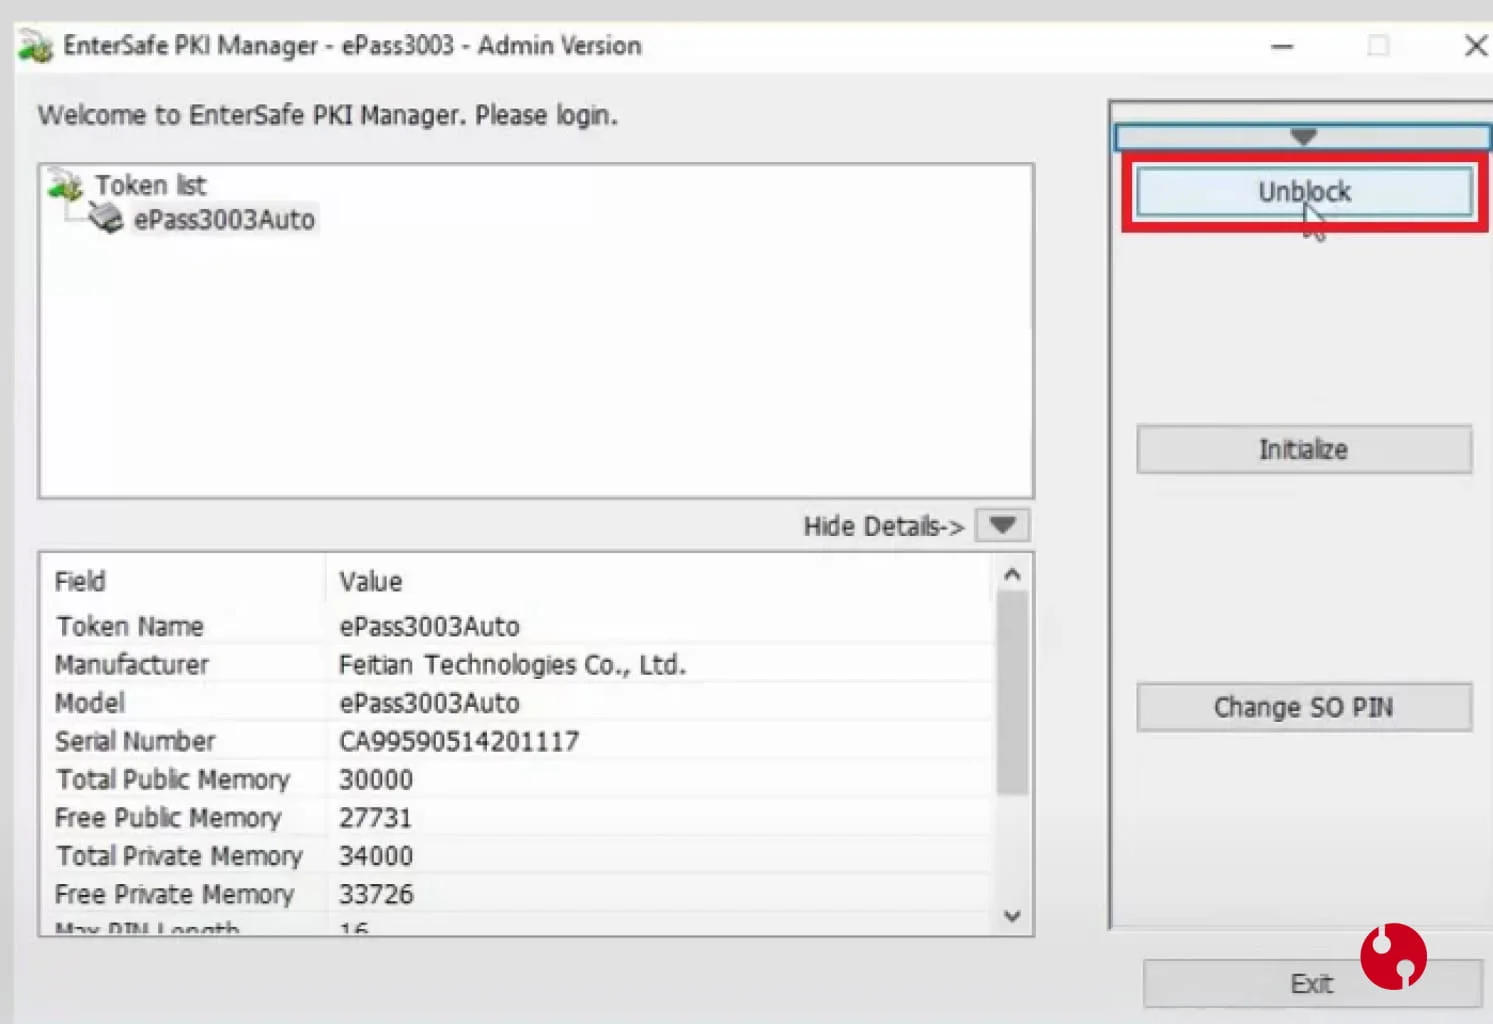
Task: Select the Free Private Memory label
Action: pos(175,894)
